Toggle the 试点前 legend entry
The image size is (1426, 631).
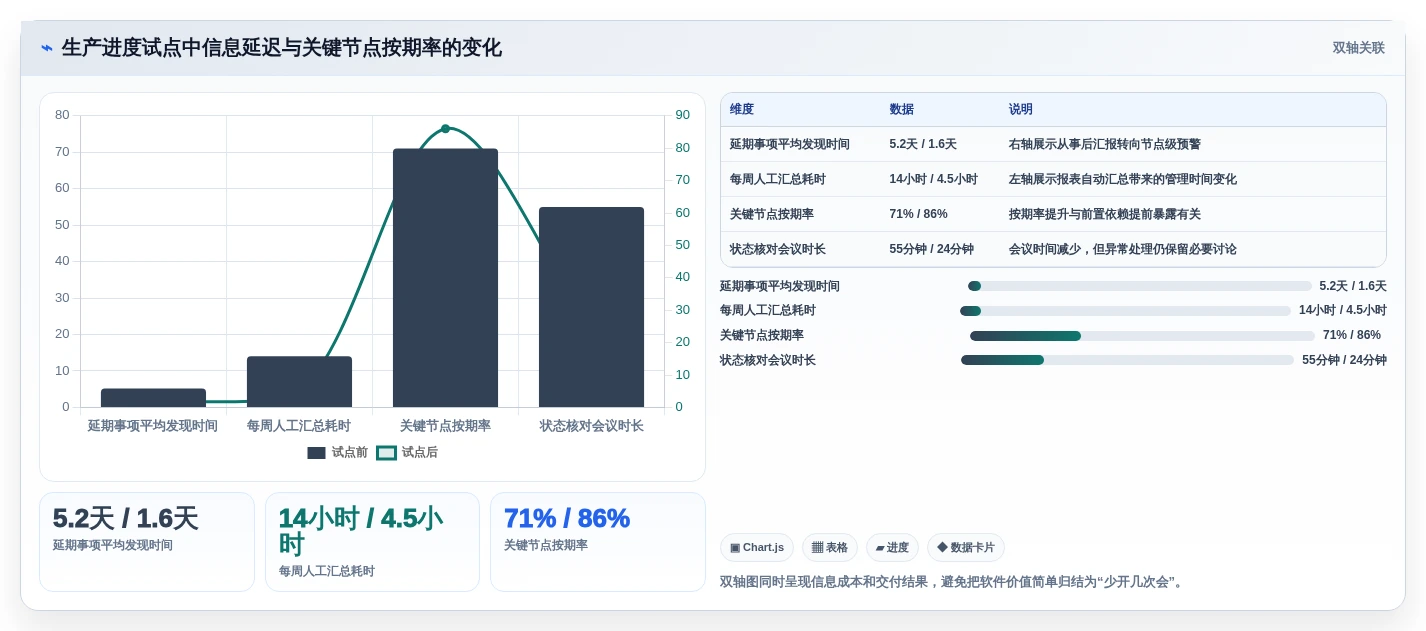point(338,453)
